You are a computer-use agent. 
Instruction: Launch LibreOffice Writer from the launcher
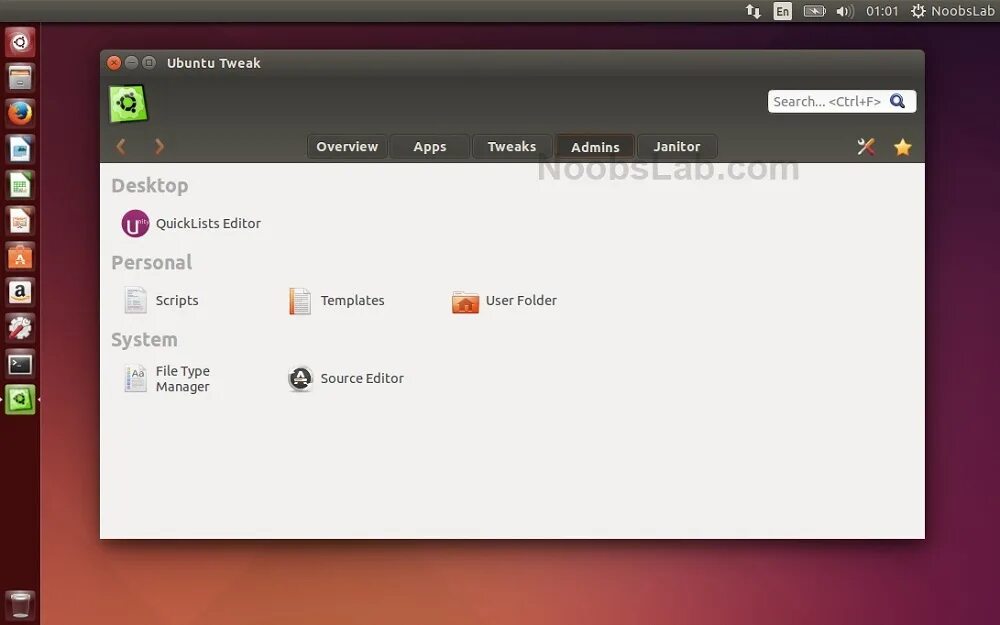20,150
